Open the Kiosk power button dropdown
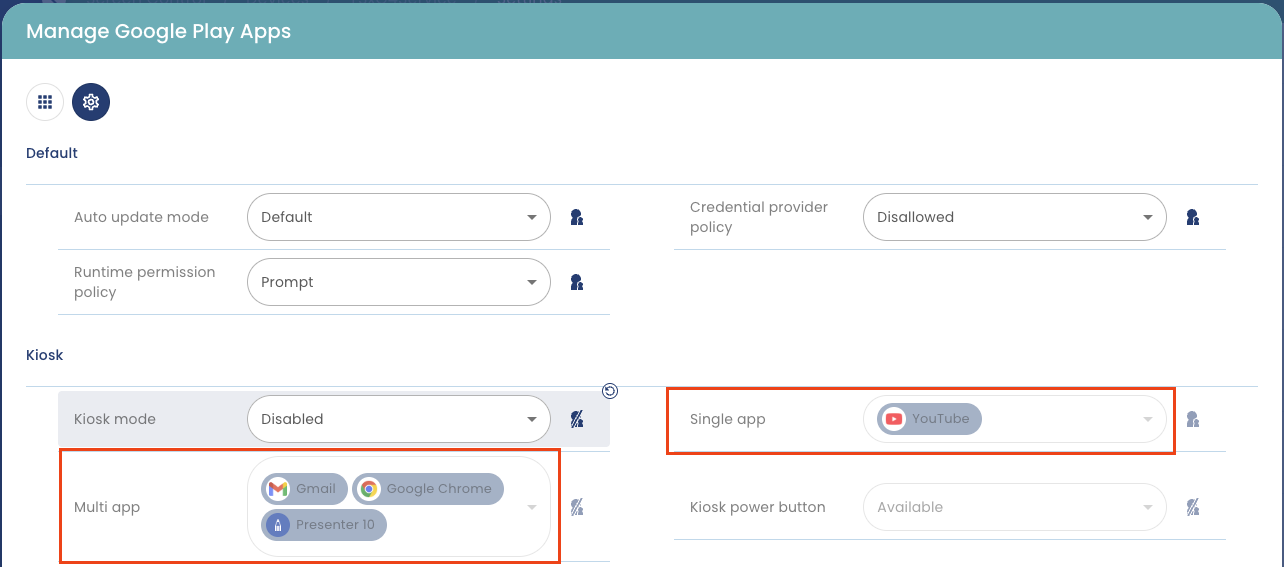 pos(1014,507)
